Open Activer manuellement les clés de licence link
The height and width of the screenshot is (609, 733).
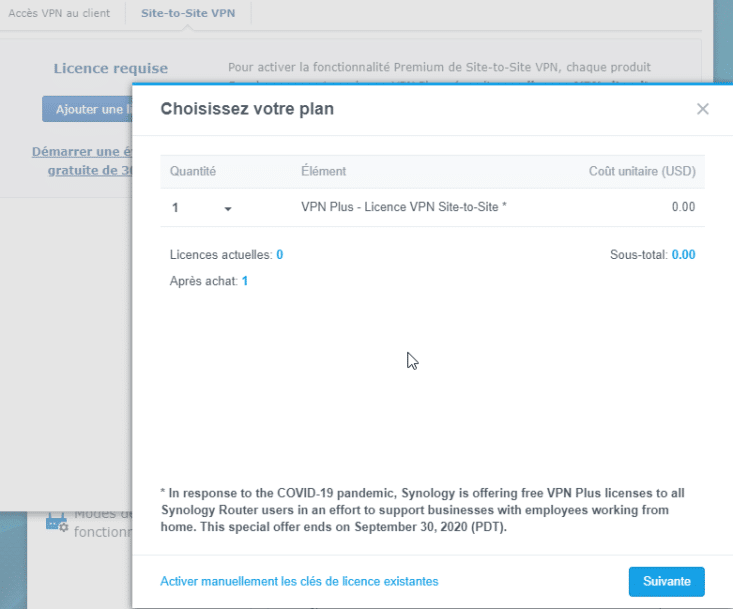(299, 581)
